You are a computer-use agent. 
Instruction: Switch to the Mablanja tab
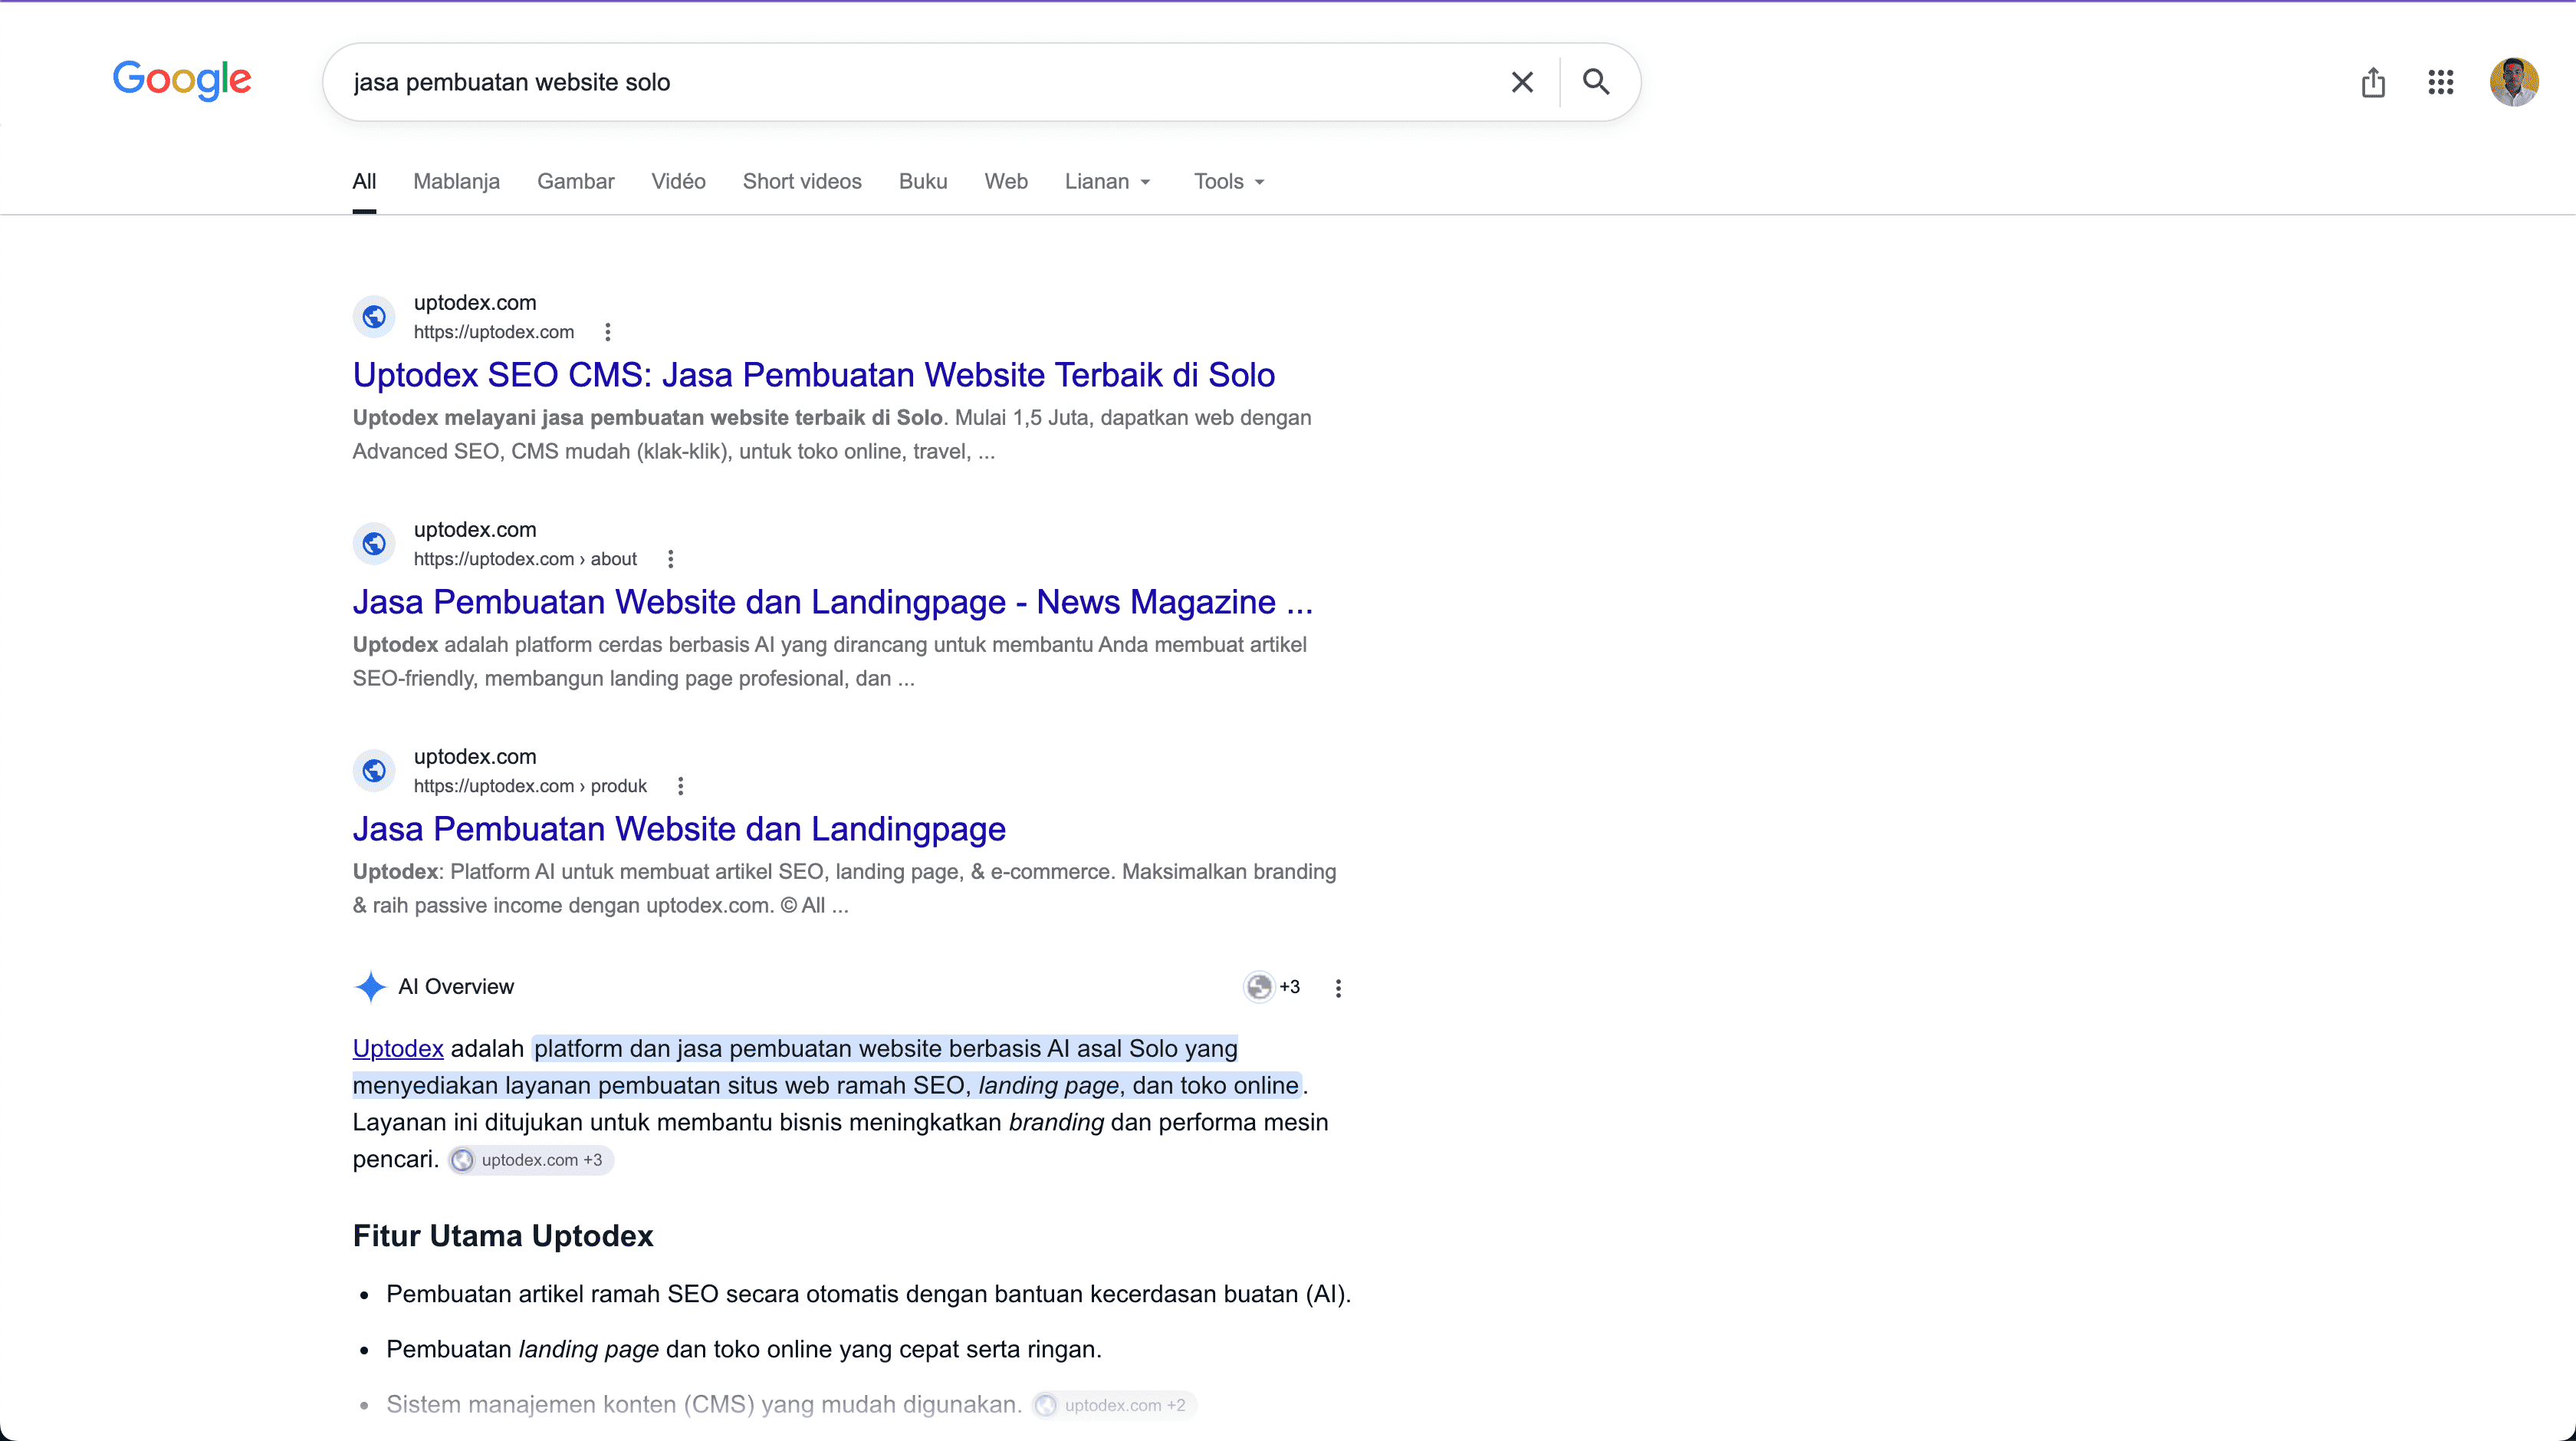tap(456, 182)
